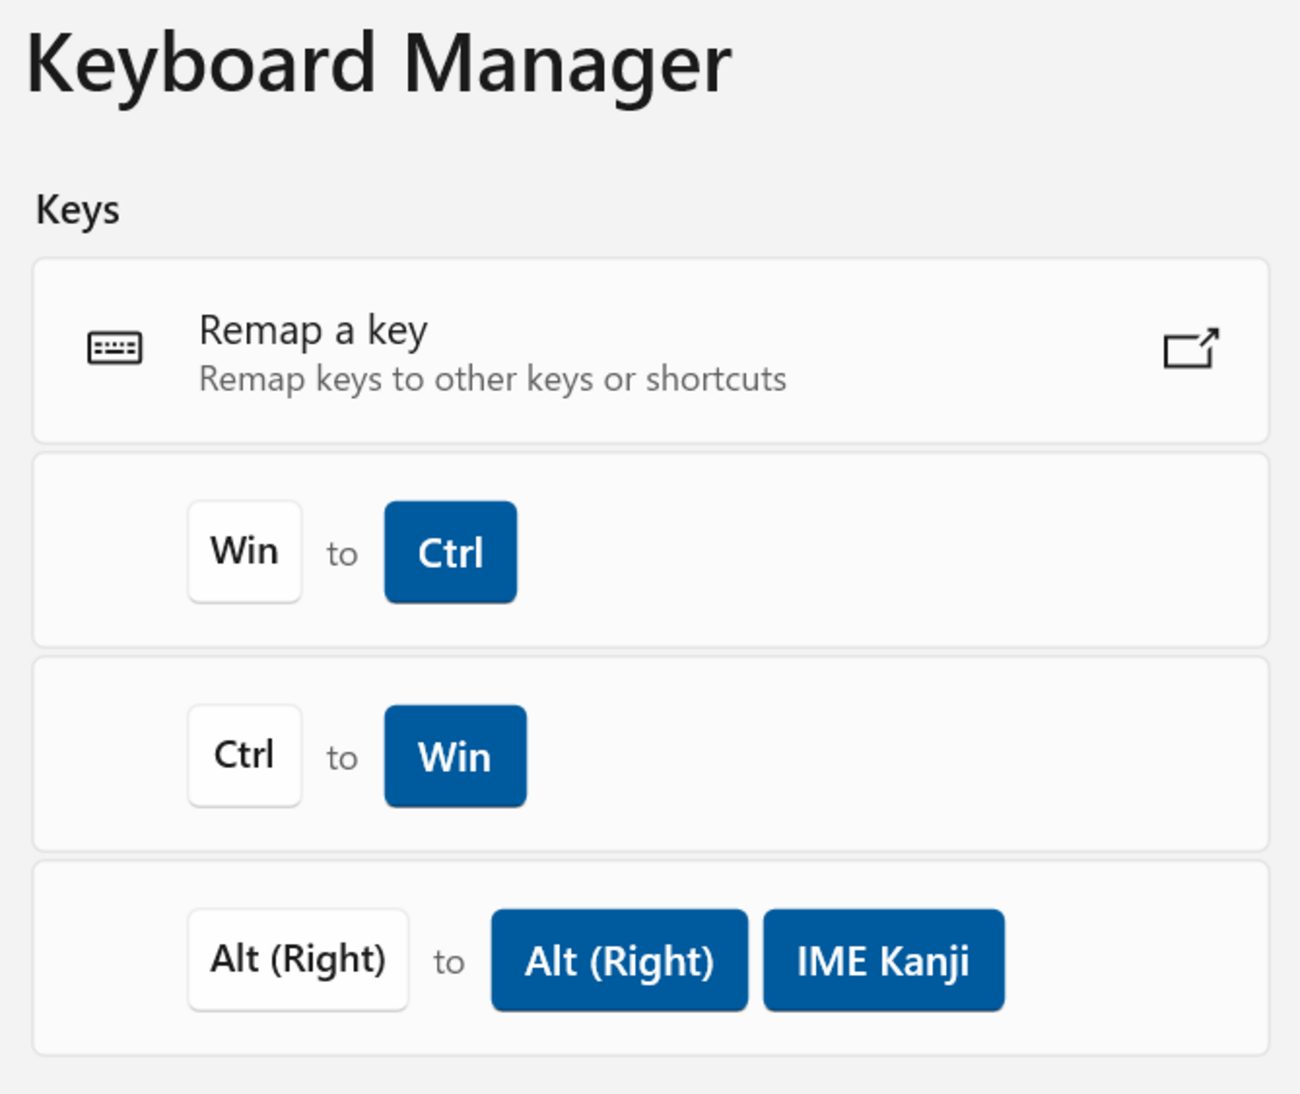Screen dimensions: 1300x1094
Task: Open the remap keys editor via external-window icon
Action: [1191, 349]
